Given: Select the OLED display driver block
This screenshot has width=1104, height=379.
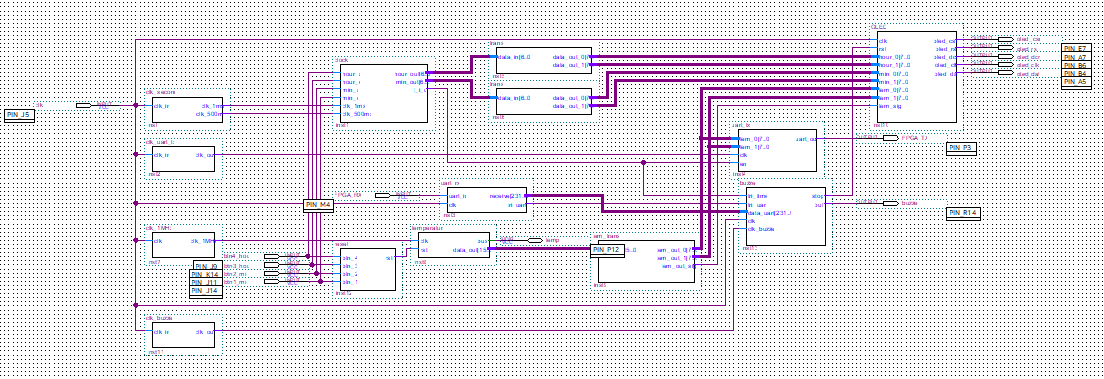Looking at the screenshot, I should click(x=917, y=77).
